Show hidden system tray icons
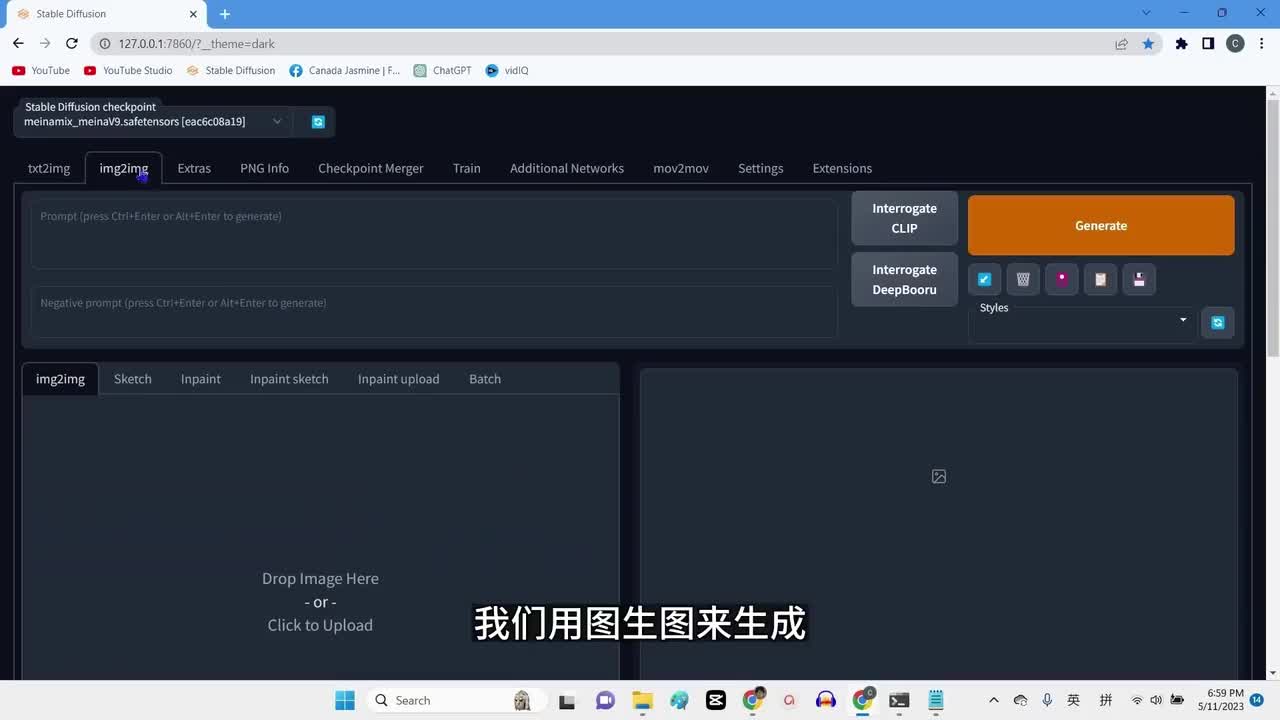1280x720 pixels. (993, 700)
